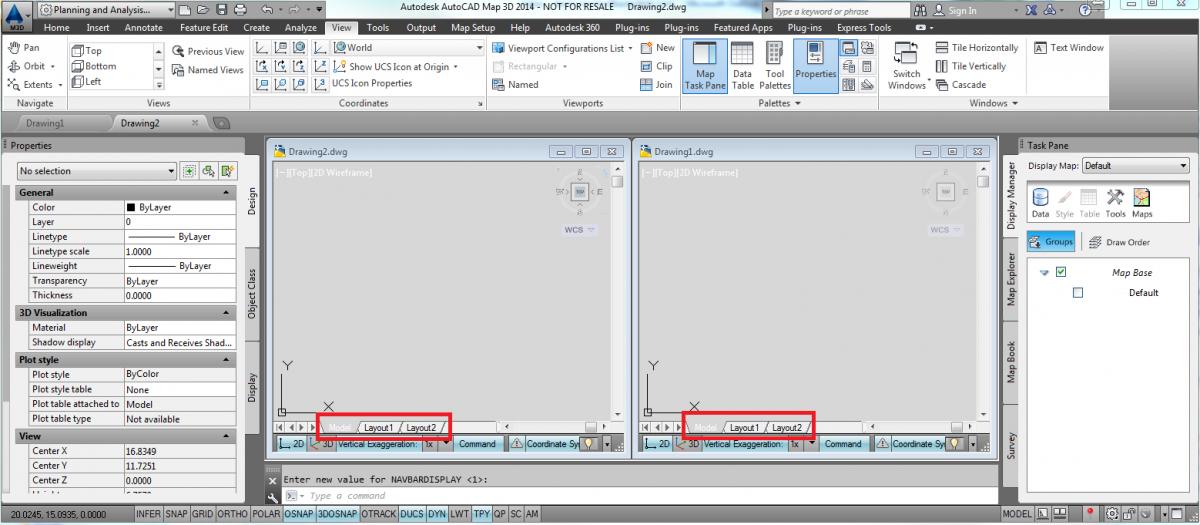Toggle OTRACK in status bar
This screenshot has width=1200, height=525.
[378, 514]
